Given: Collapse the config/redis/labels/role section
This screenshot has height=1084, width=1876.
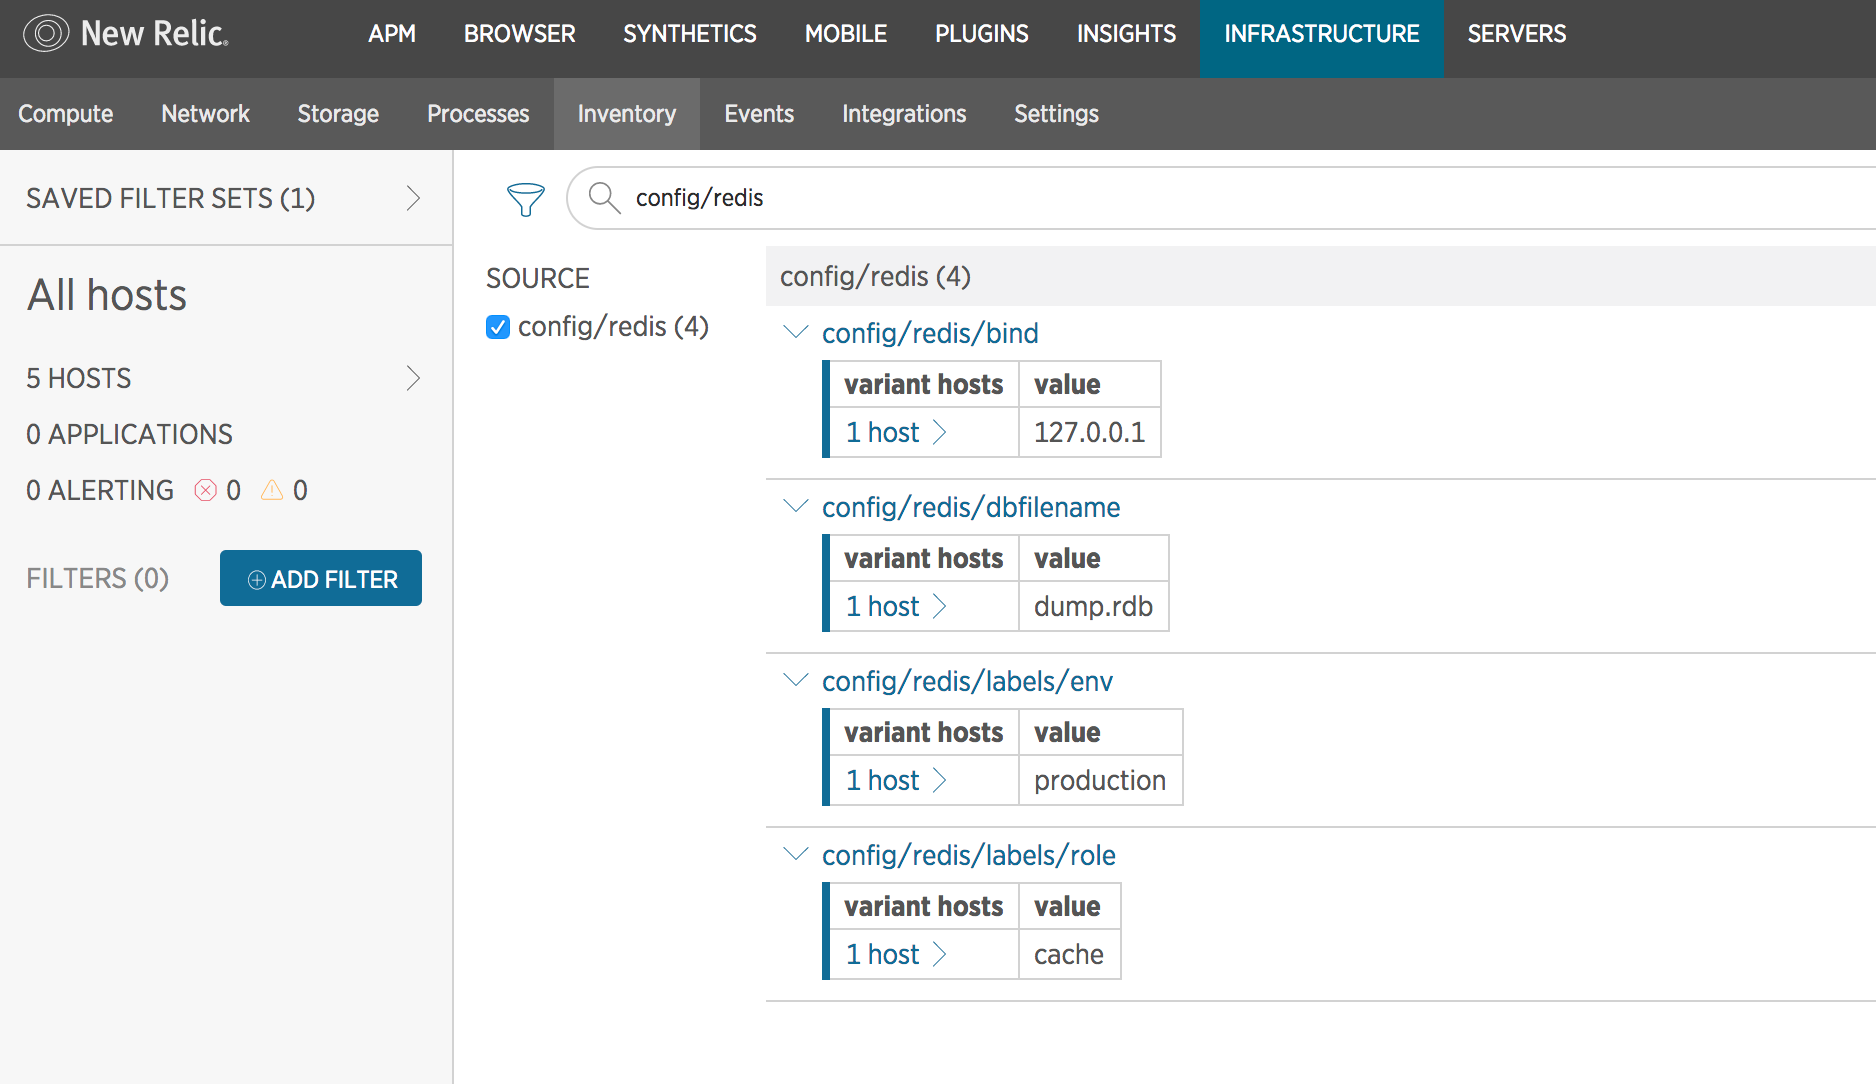Looking at the screenshot, I should pyautogui.click(x=796, y=854).
